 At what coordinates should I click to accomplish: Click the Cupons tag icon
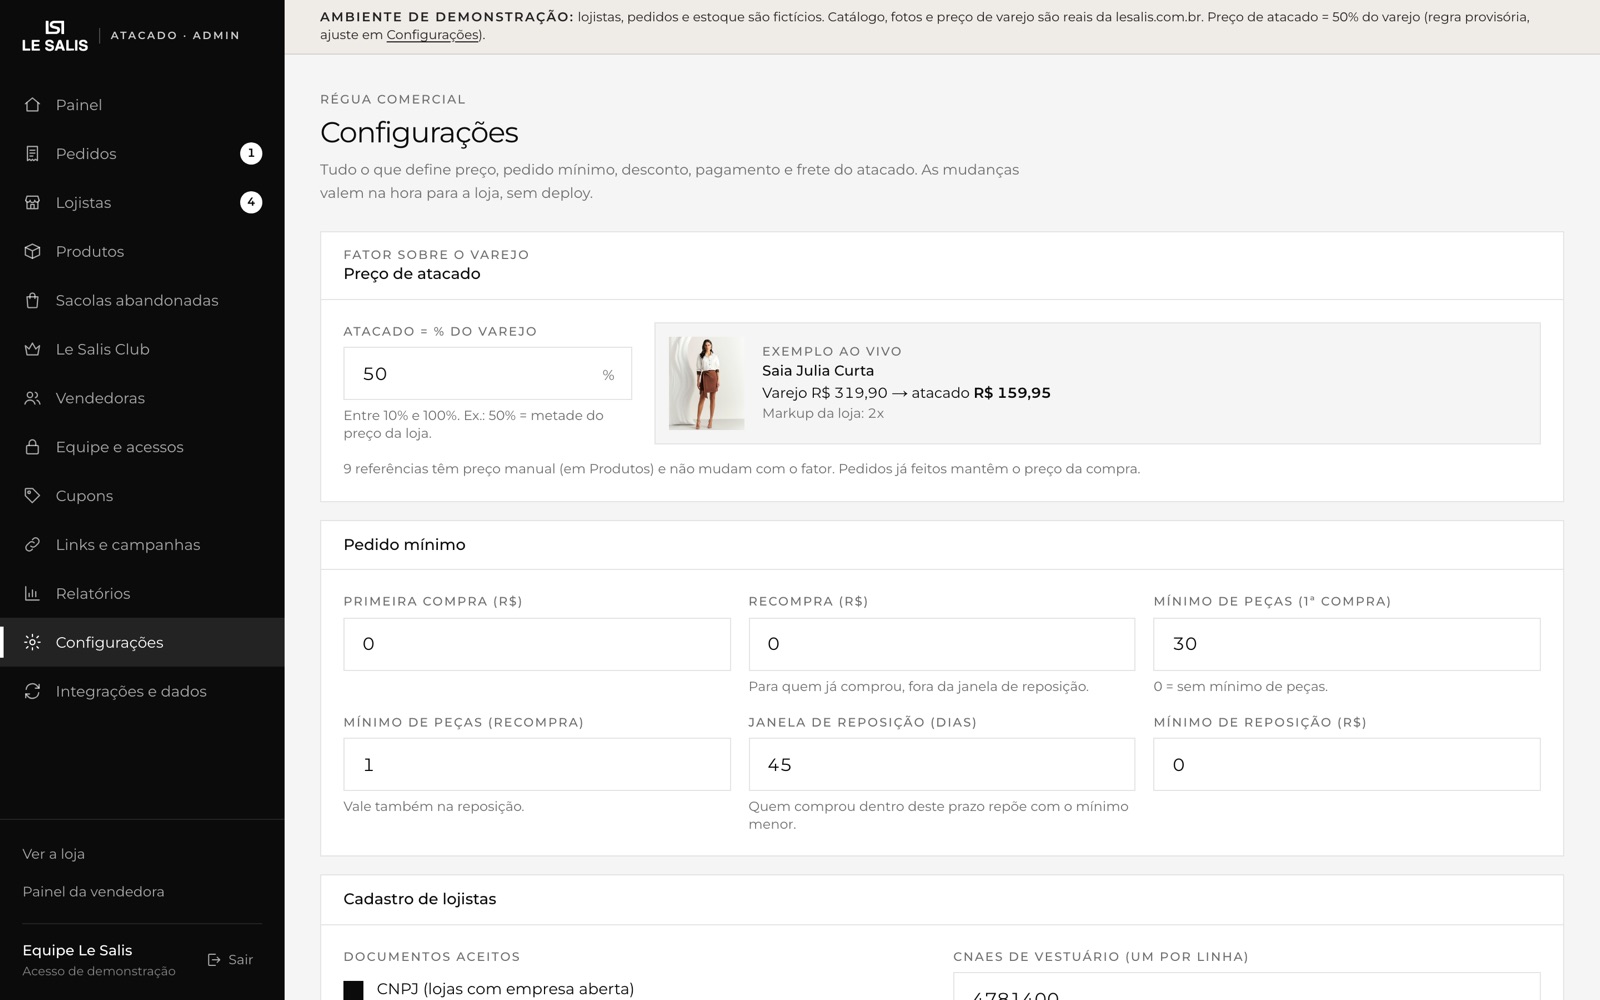(32, 496)
